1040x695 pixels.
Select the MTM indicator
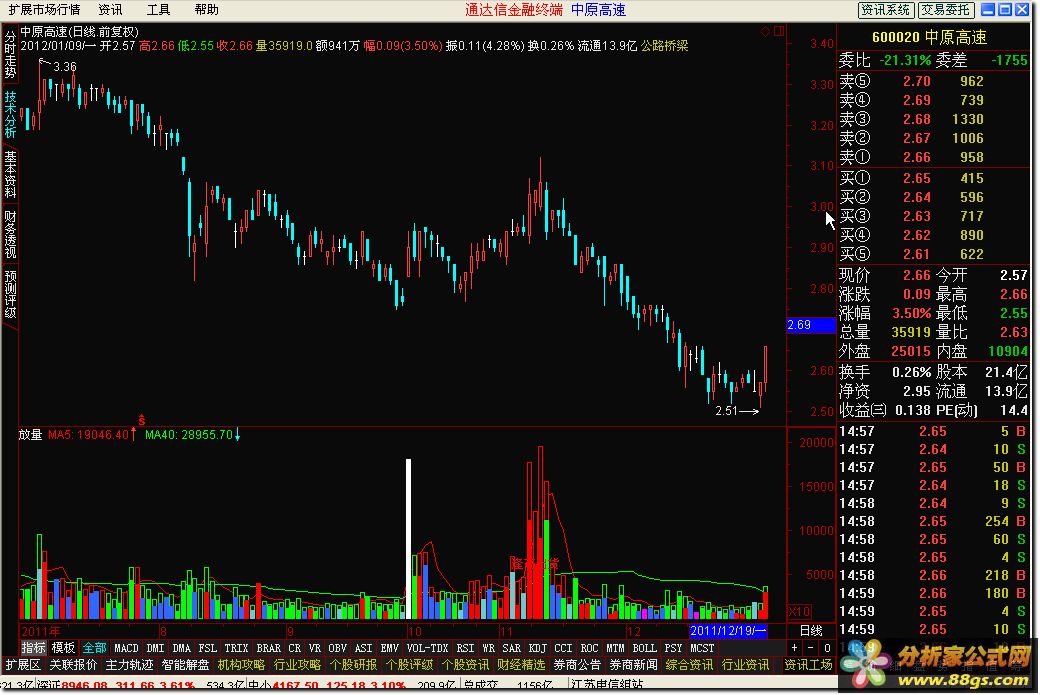coord(615,648)
